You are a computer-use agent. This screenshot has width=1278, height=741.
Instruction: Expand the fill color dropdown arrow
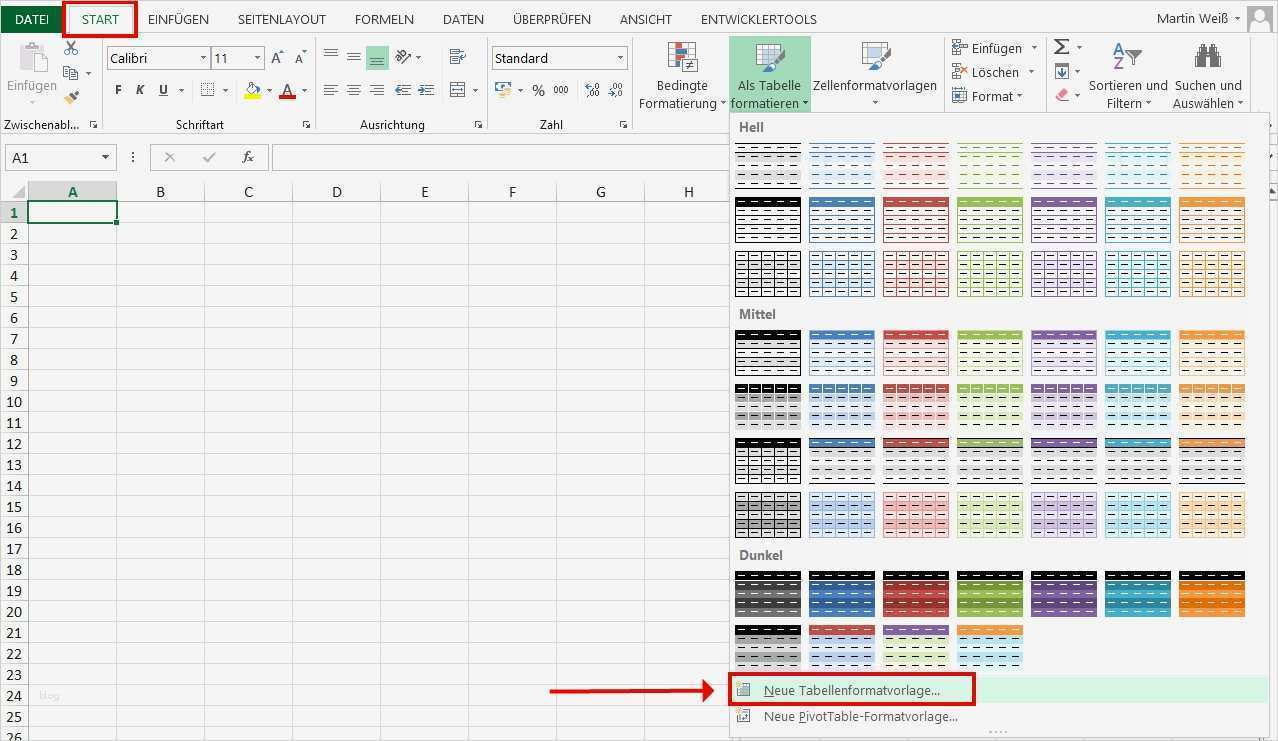[270, 90]
